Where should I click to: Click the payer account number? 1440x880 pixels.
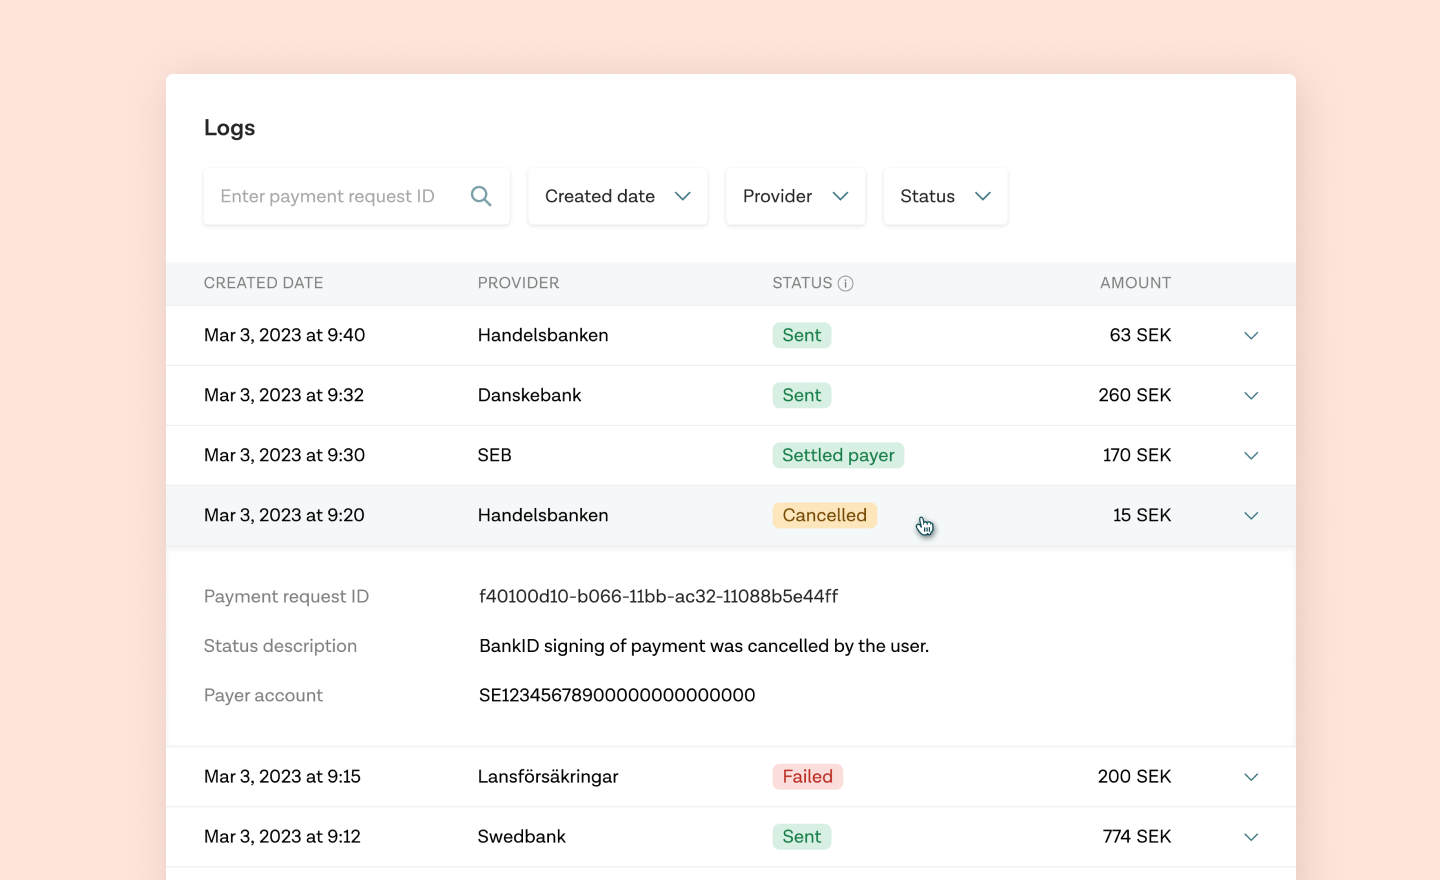(x=617, y=695)
